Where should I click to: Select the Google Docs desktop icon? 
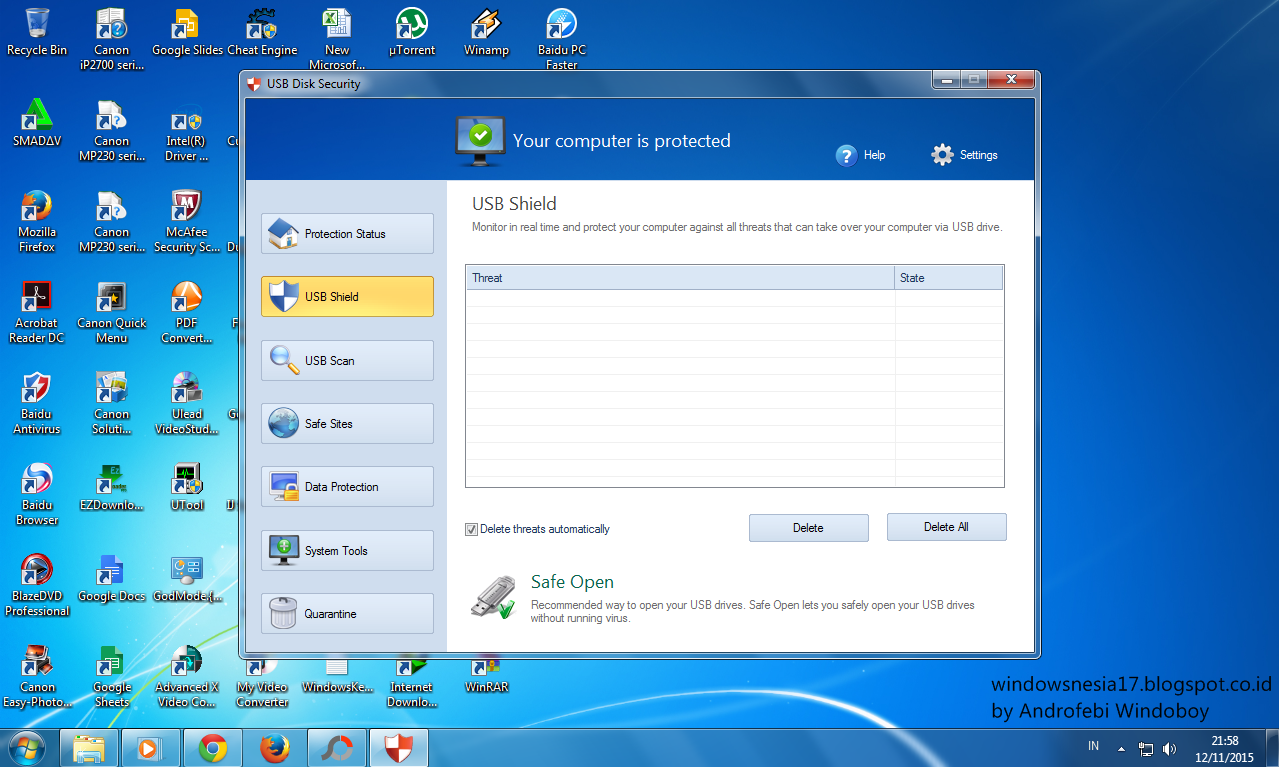(x=112, y=578)
